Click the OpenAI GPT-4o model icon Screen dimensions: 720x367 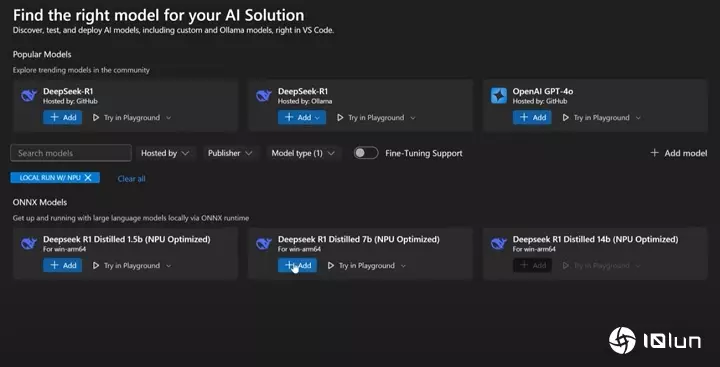click(x=499, y=96)
